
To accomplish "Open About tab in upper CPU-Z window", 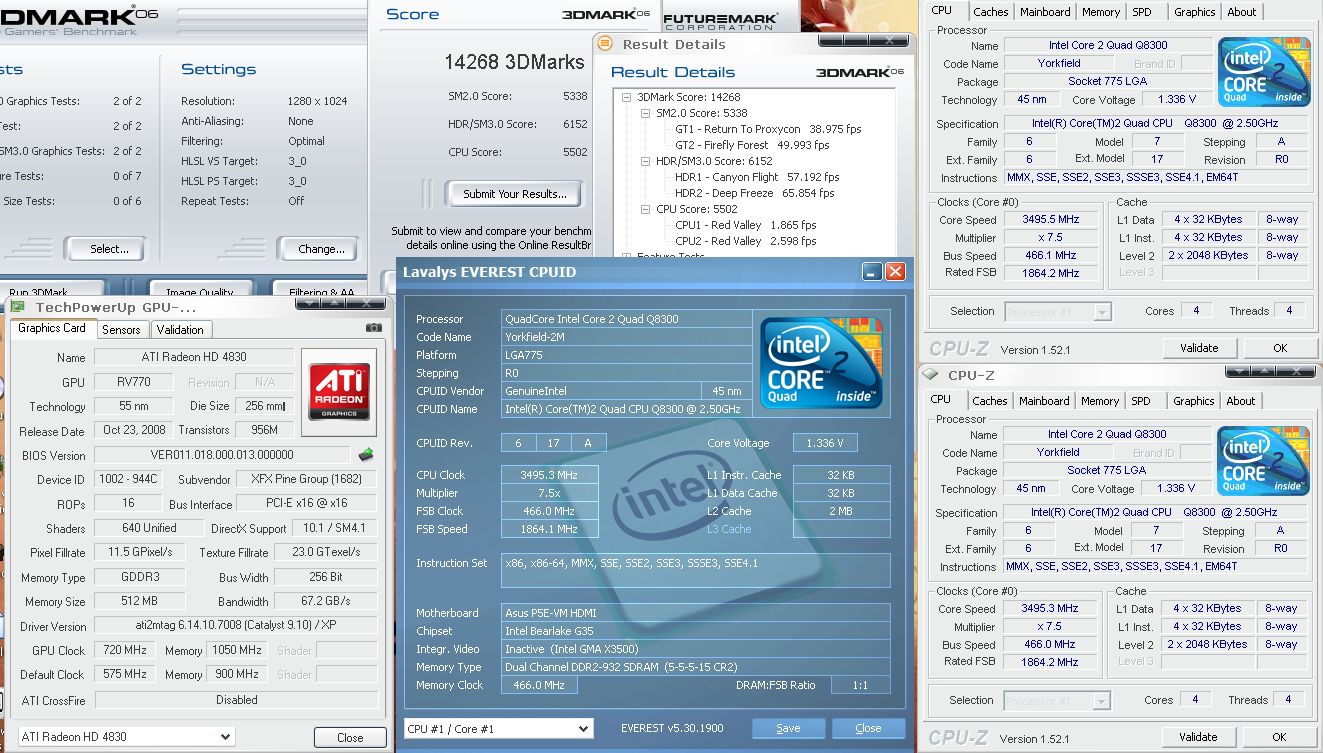I will [1242, 12].
